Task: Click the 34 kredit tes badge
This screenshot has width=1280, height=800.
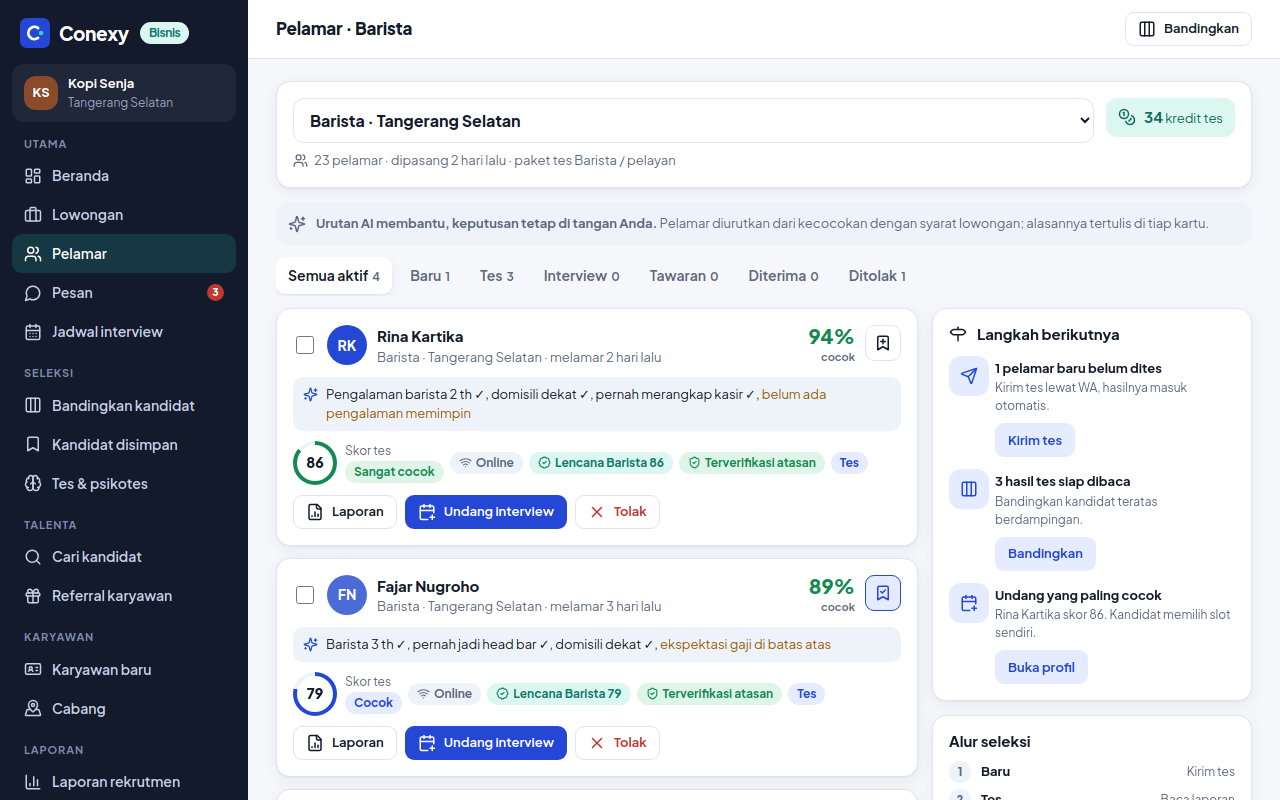Action: point(1171,118)
